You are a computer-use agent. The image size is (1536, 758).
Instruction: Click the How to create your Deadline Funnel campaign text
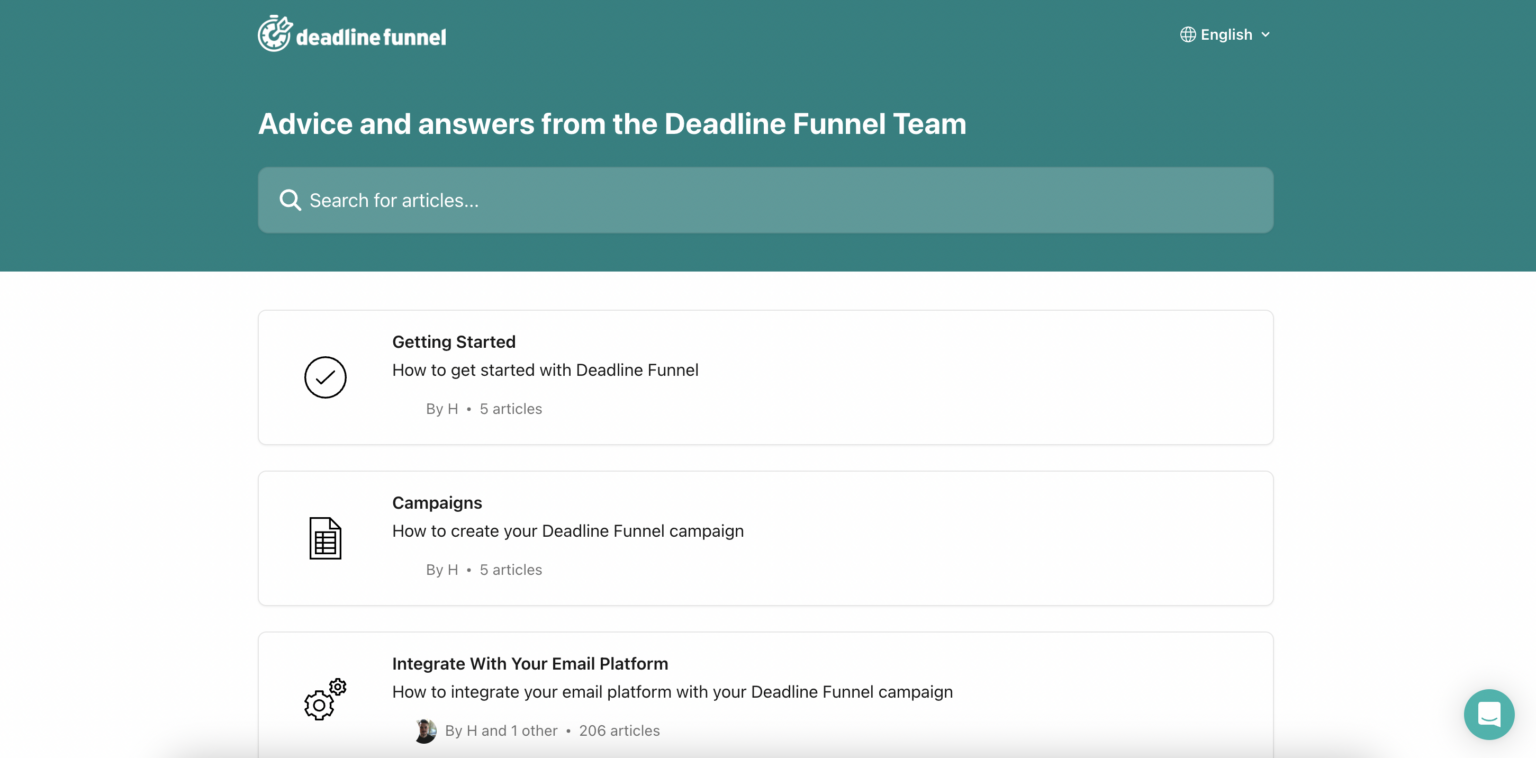coord(568,531)
